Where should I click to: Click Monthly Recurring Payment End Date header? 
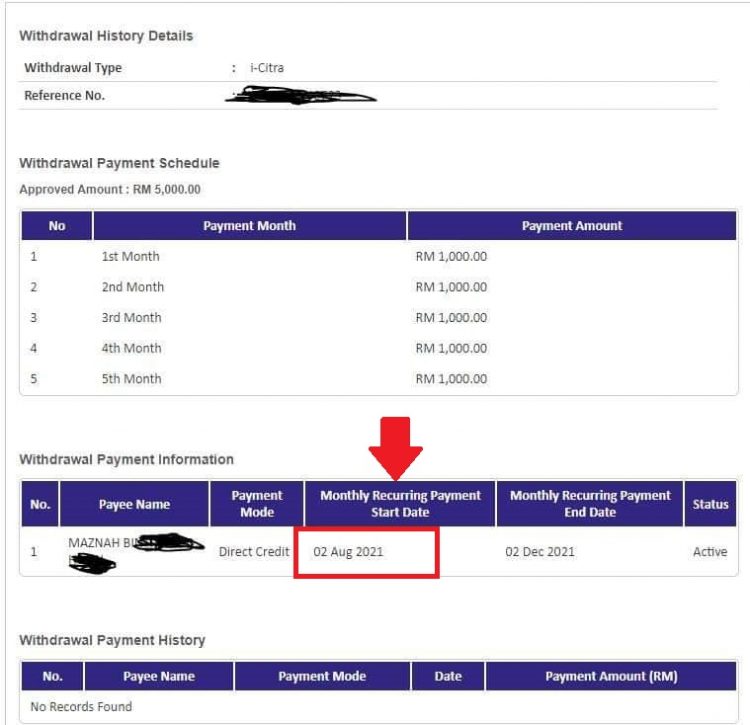pos(590,504)
